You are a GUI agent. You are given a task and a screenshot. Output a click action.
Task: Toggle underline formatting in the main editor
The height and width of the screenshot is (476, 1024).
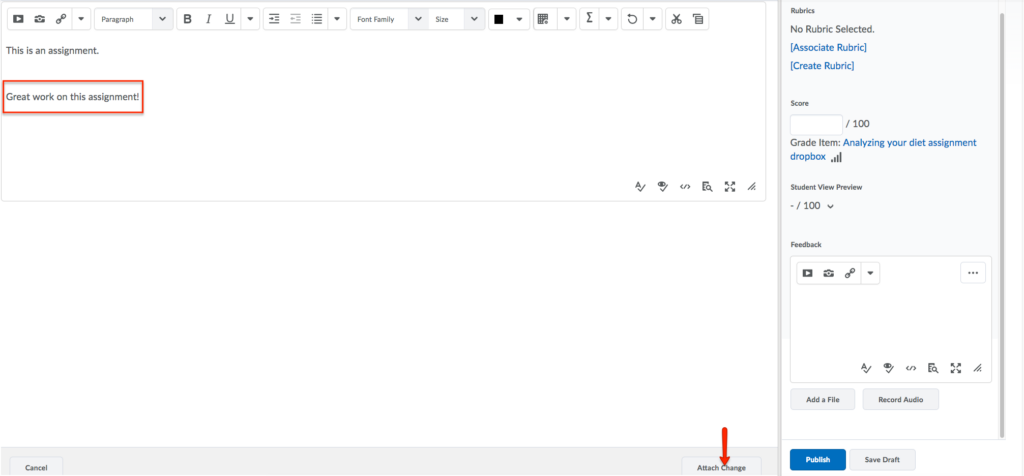click(x=229, y=19)
